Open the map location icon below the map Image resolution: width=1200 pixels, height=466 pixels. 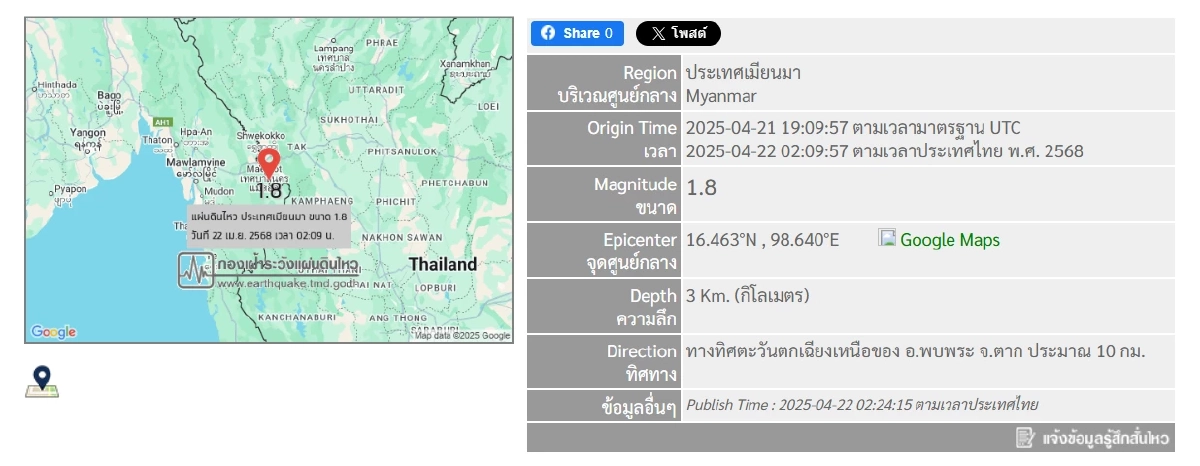click(x=41, y=382)
